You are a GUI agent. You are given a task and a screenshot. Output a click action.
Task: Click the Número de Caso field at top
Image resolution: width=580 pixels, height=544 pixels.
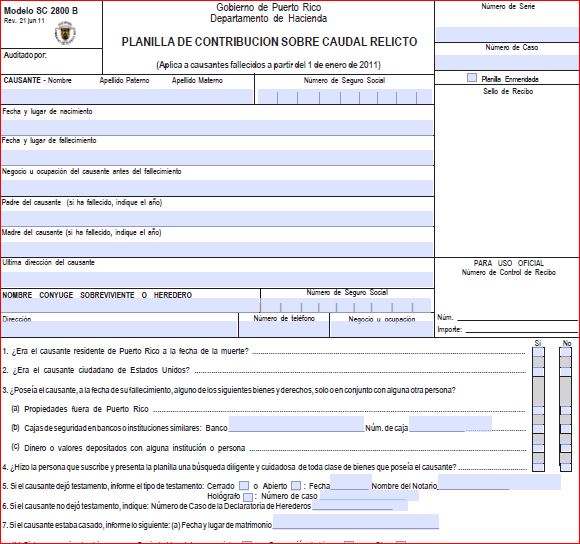pyautogui.click(x=507, y=61)
